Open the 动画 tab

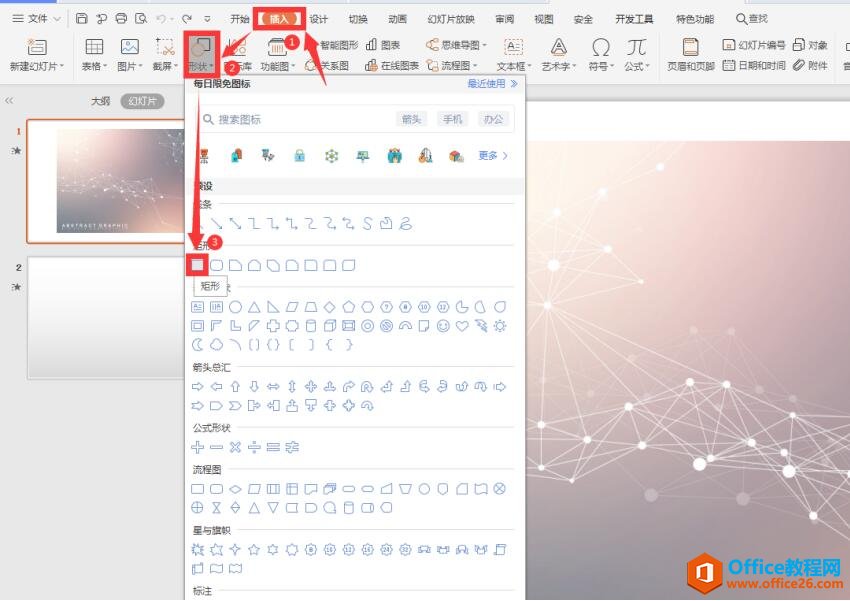point(397,19)
